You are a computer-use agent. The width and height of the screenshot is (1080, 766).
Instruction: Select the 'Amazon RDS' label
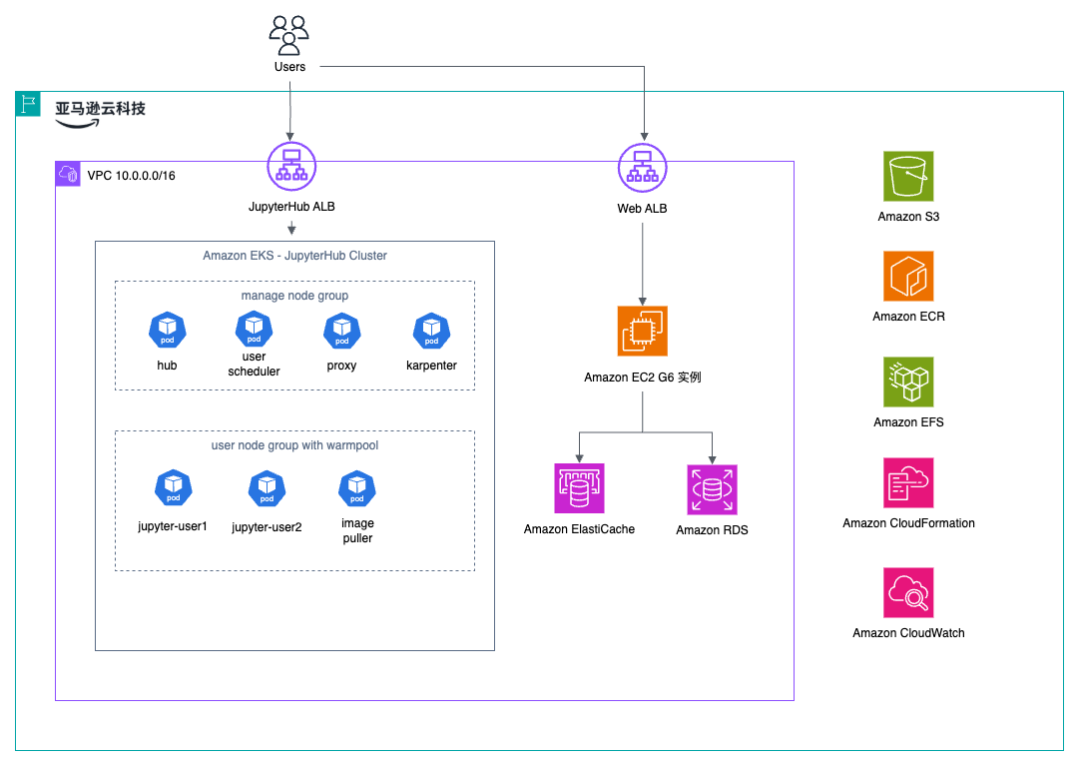pos(712,530)
